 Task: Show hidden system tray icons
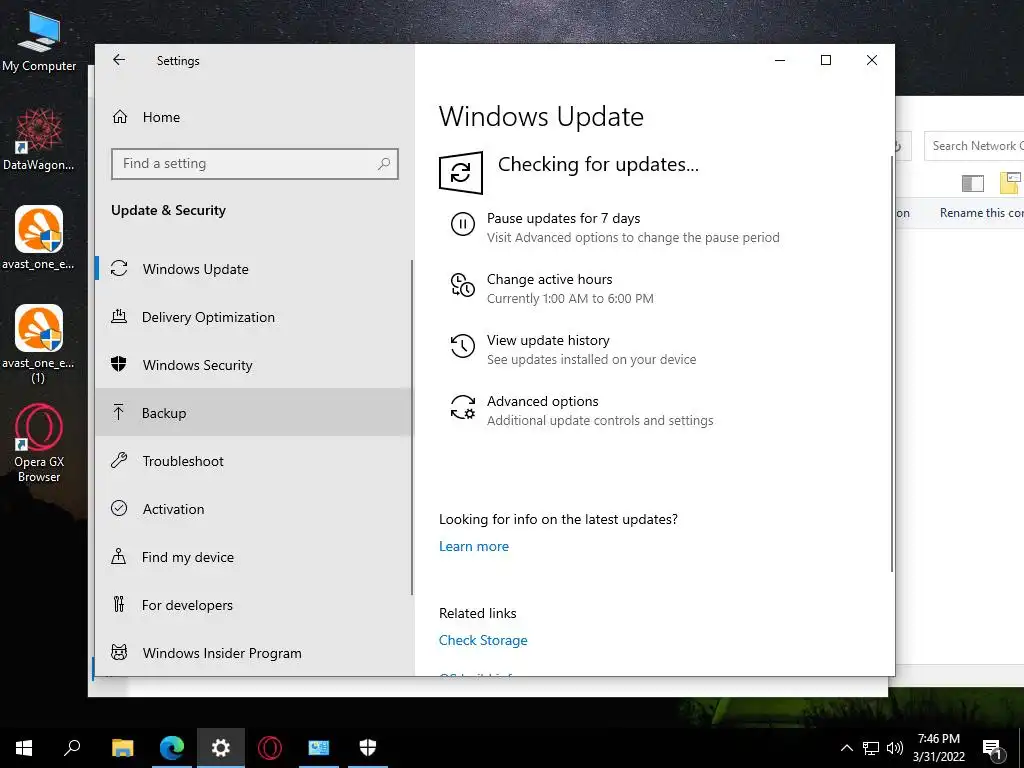[846, 748]
